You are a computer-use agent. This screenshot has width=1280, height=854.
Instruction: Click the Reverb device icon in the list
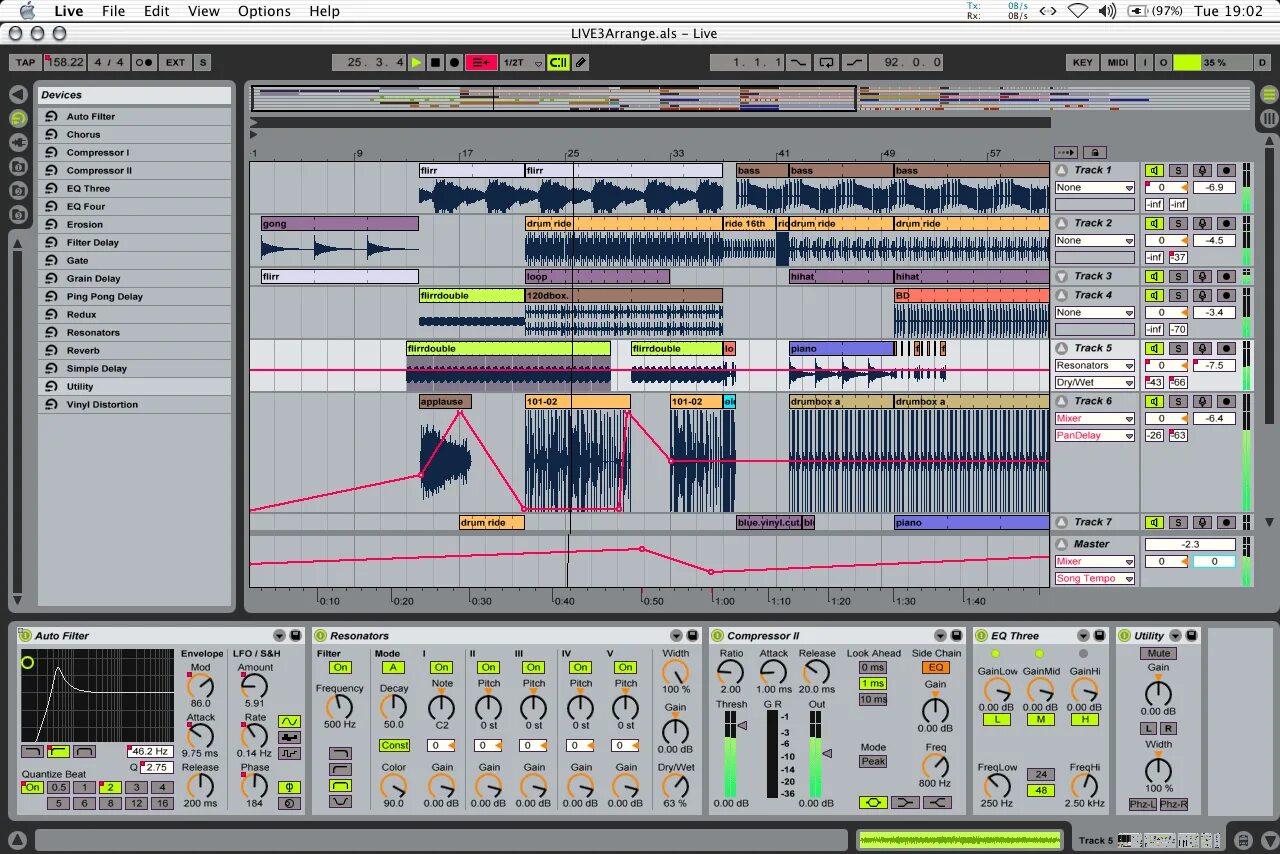[51, 351]
